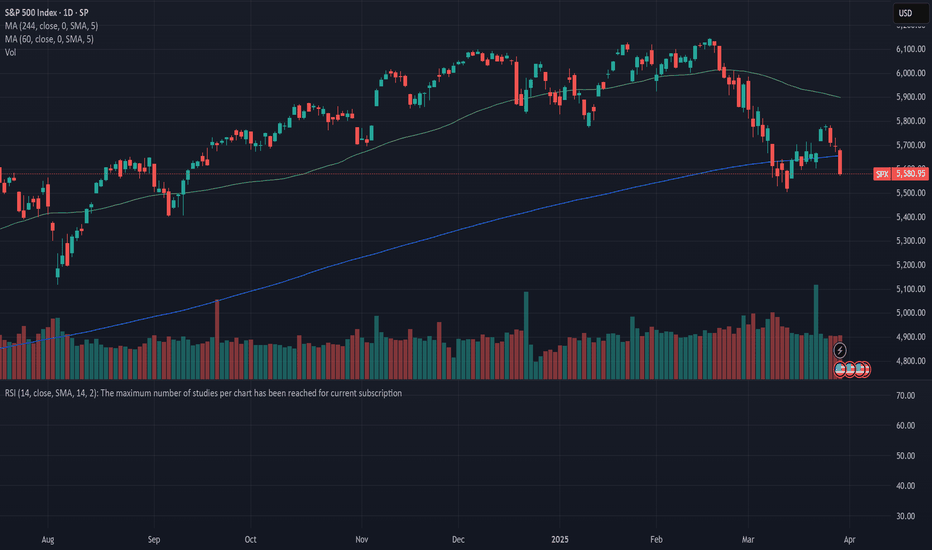
Task: Click the 70.00 RSI scale value
Action: (906, 395)
